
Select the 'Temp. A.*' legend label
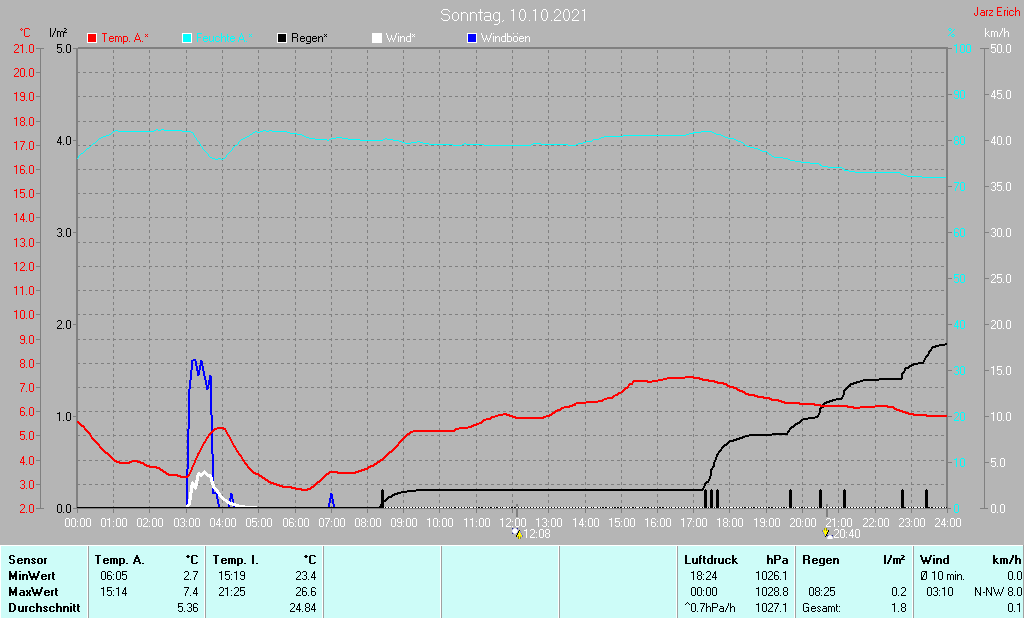125,39
